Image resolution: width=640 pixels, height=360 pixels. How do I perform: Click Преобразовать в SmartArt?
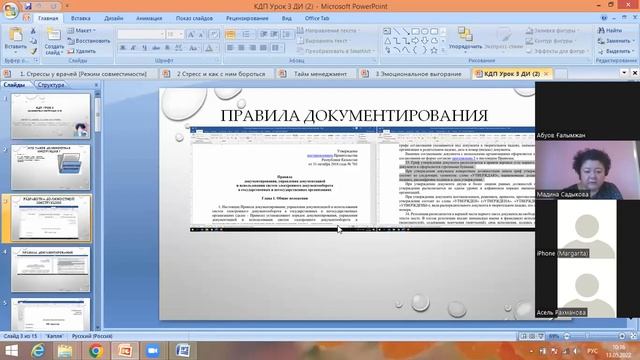coord(336,51)
